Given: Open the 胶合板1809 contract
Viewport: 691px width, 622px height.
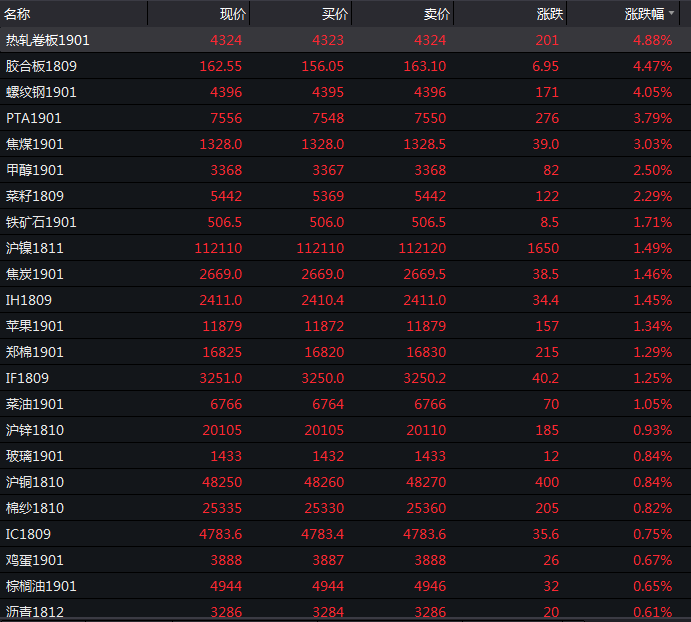Looking at the screenshot, I should pyautogui.click(x=41, y=66).
